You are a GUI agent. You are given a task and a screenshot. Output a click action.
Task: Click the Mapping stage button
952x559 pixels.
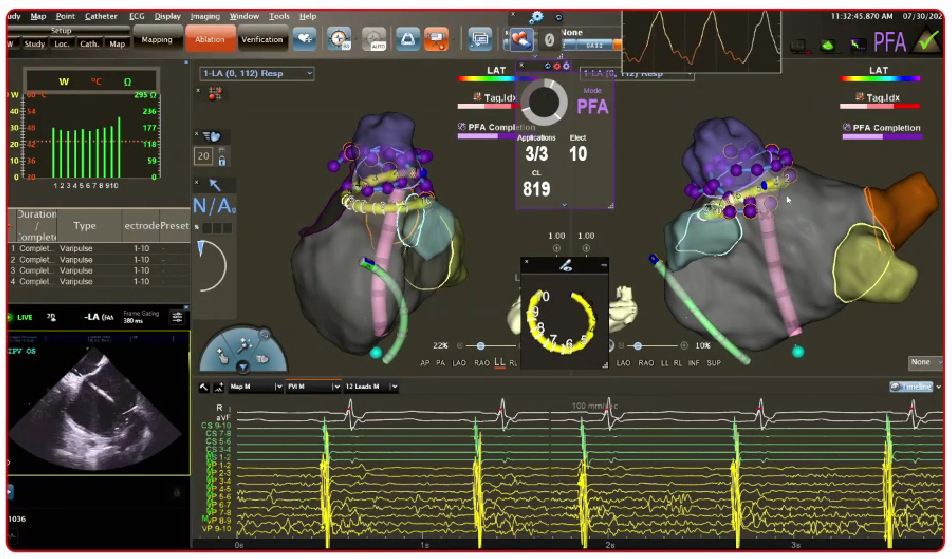click(157, 40)
